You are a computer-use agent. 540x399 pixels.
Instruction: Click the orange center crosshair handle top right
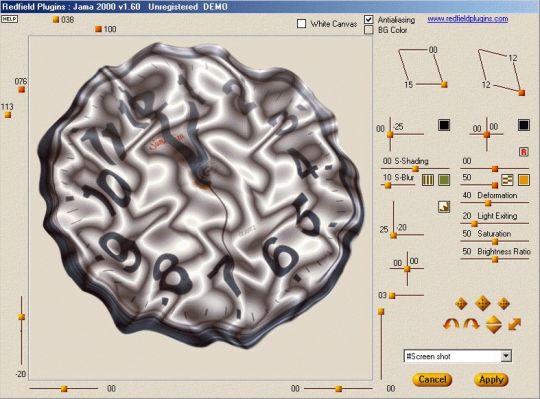(x=487, y=135)
